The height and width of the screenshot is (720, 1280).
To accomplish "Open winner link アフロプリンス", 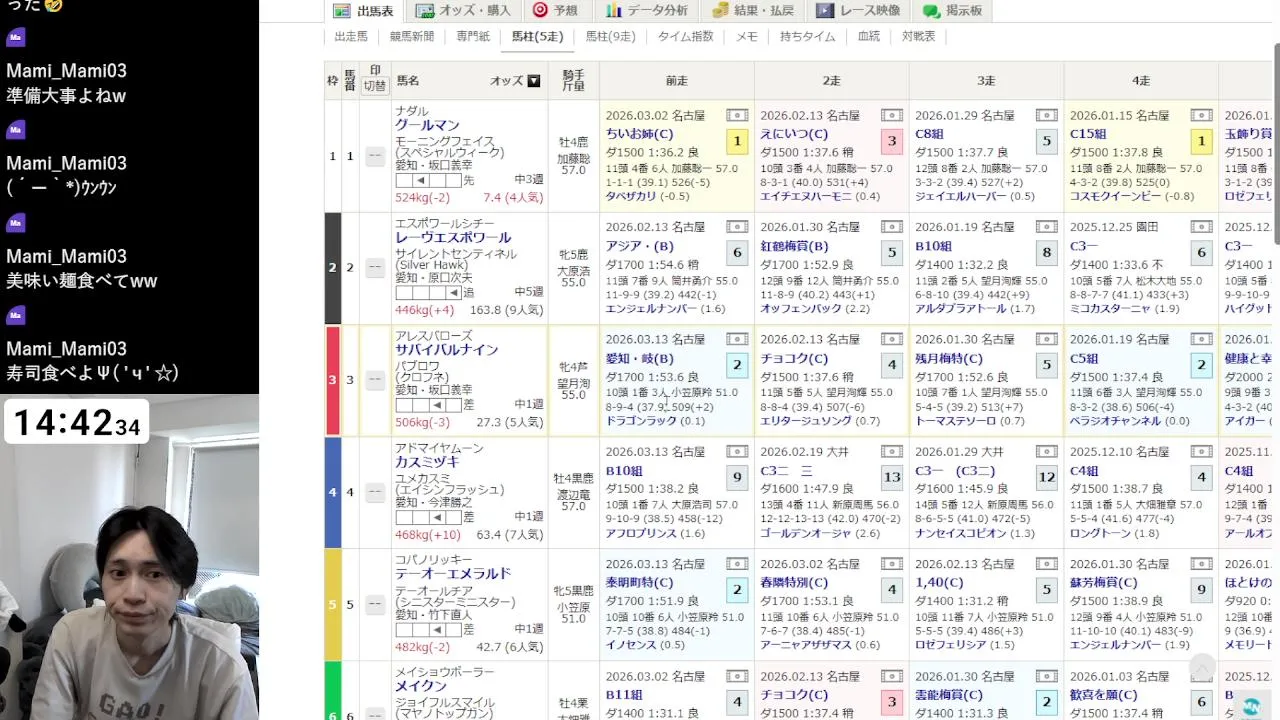I will pos(641,533).
